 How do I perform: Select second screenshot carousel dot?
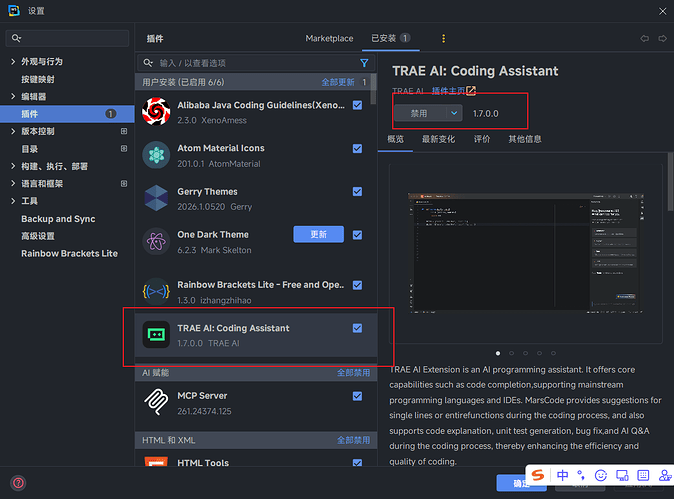tap(512, 353)
